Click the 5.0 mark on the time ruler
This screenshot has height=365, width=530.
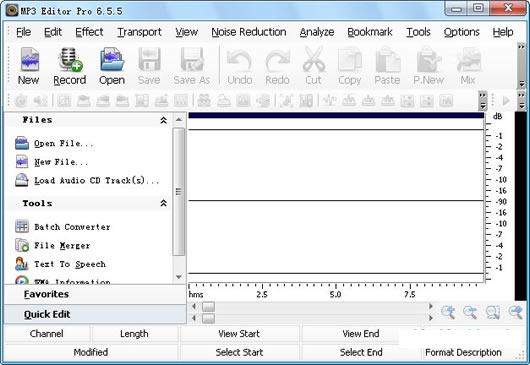click(335, 295)
